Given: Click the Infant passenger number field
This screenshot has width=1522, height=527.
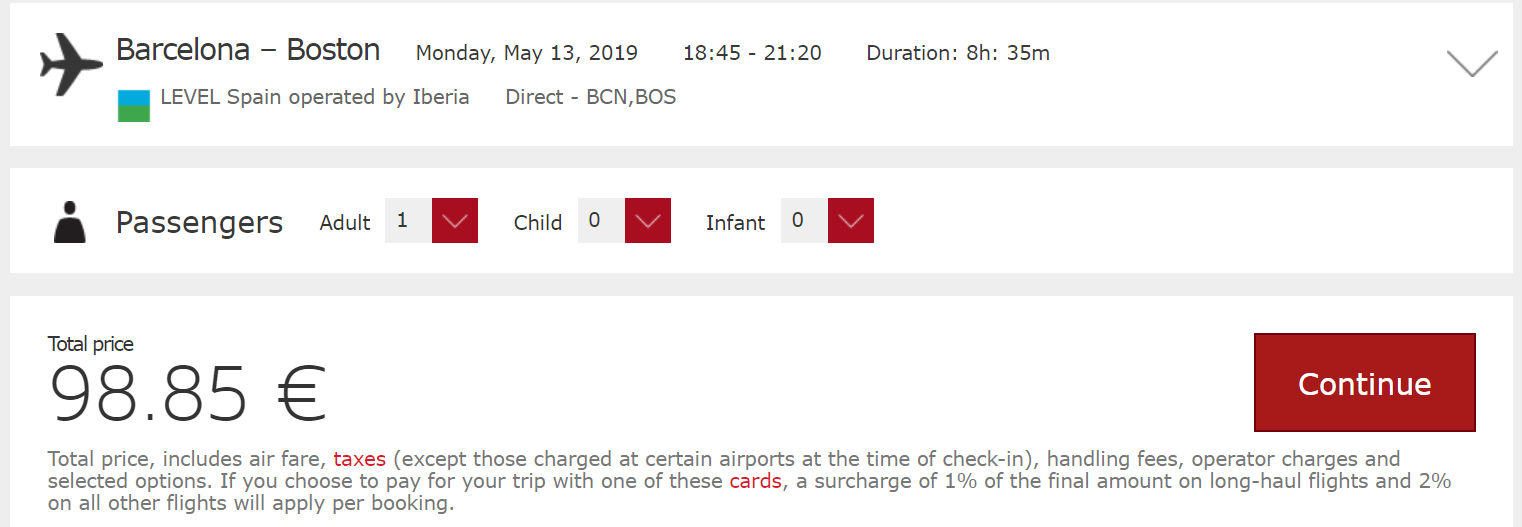Looking at the screenshot, I should coord(803,221).
